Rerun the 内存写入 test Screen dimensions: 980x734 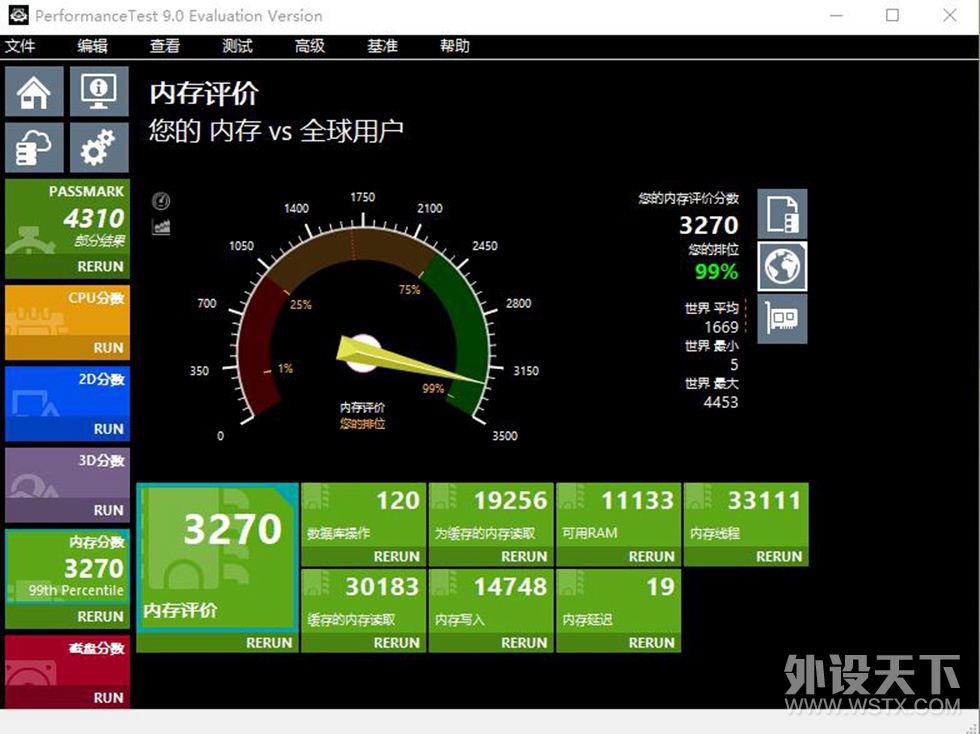pyautogui.click(x=524, y=643)
